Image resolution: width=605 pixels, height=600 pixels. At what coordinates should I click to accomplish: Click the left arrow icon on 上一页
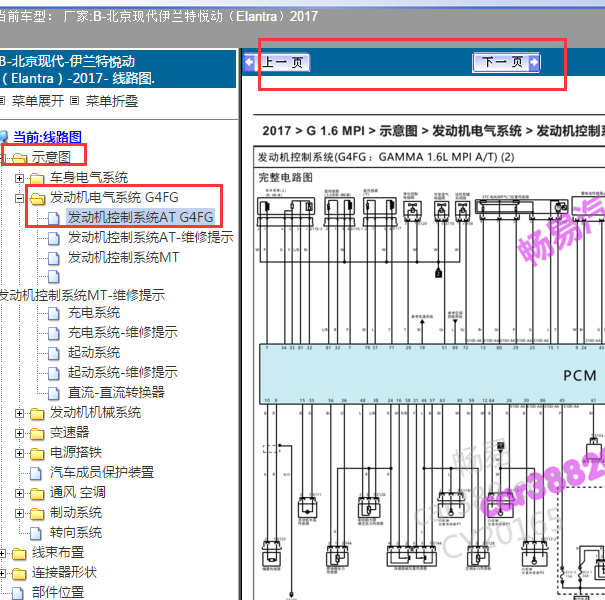[x=250, y=62]
